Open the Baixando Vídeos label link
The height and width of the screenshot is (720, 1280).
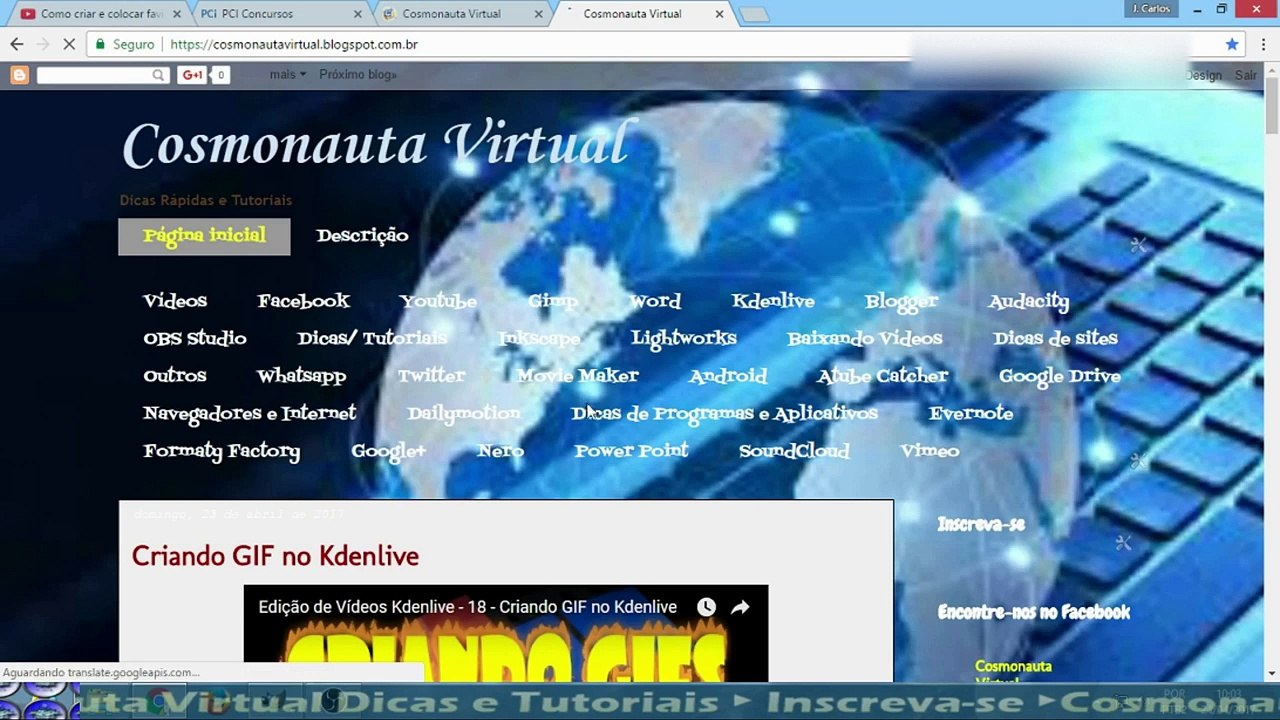pyautogui.click(x=865, y=338)
